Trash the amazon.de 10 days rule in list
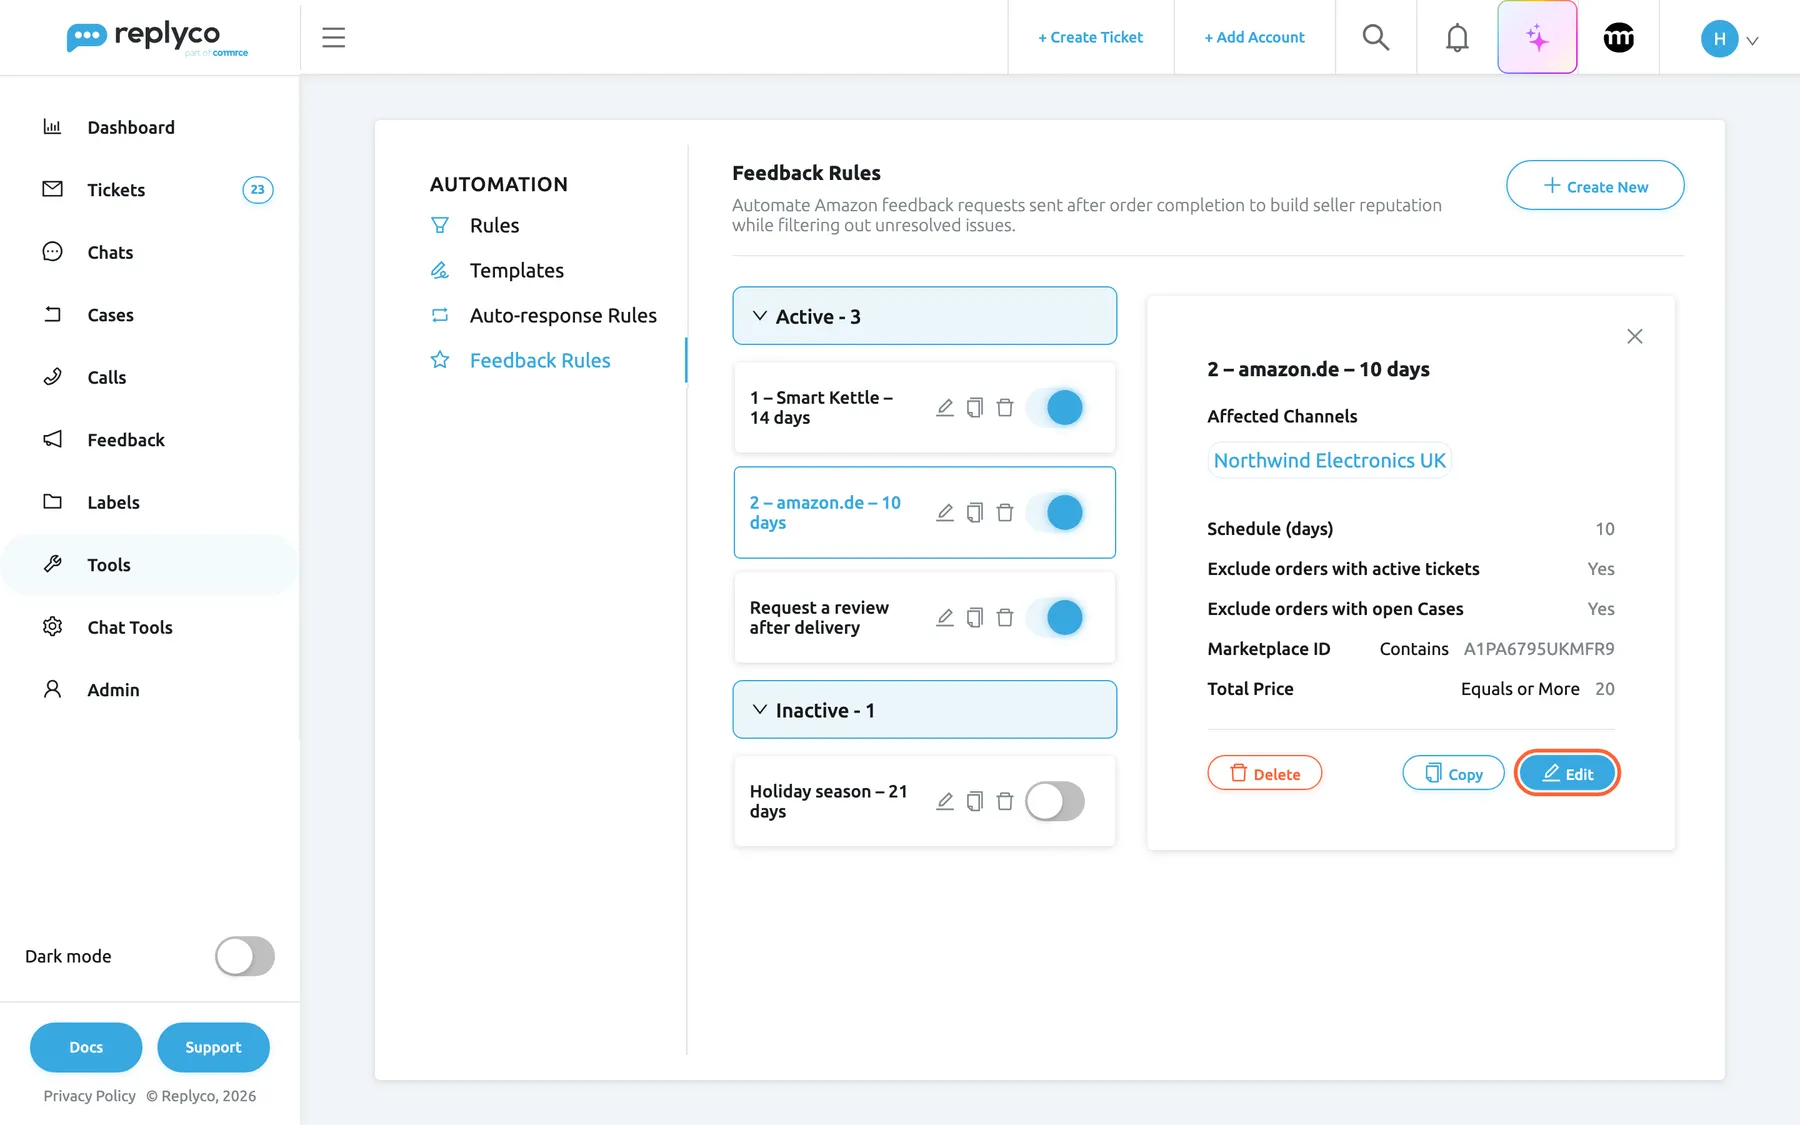 pyautogui.click(x=1005, y=512)
